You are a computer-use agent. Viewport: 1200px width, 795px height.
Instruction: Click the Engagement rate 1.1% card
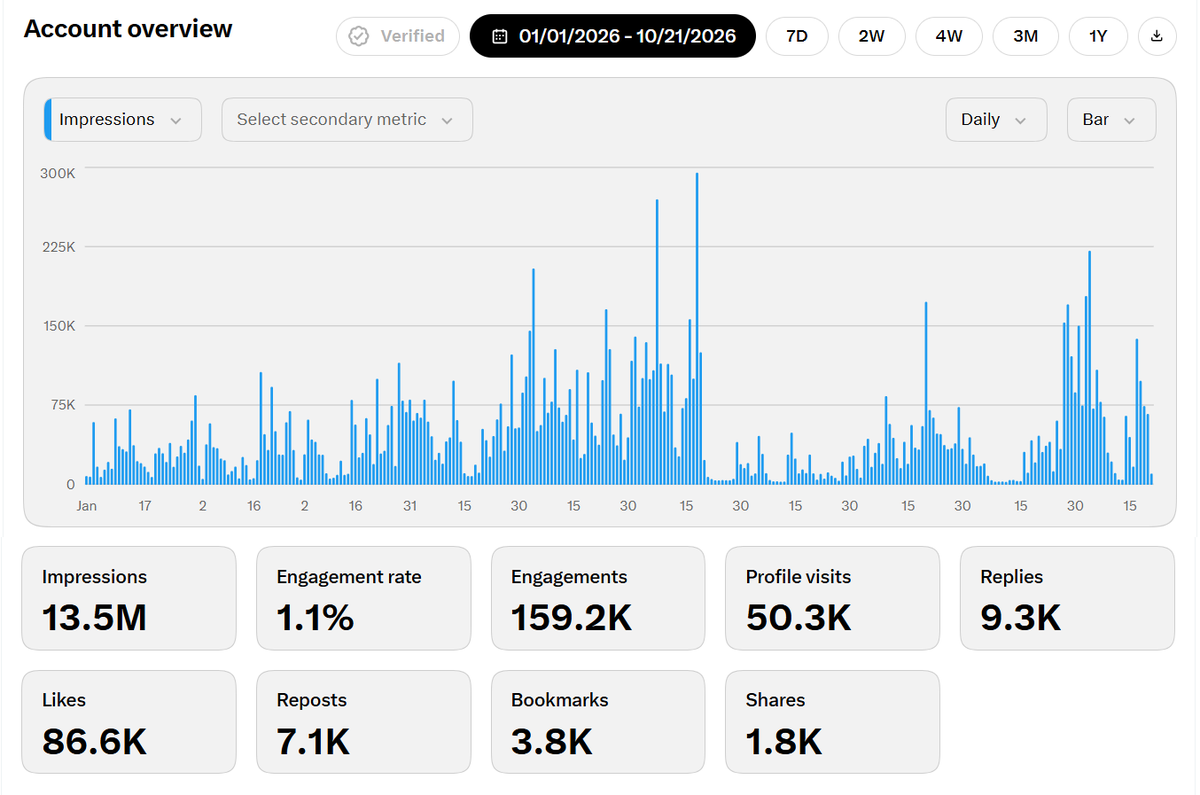364,598
